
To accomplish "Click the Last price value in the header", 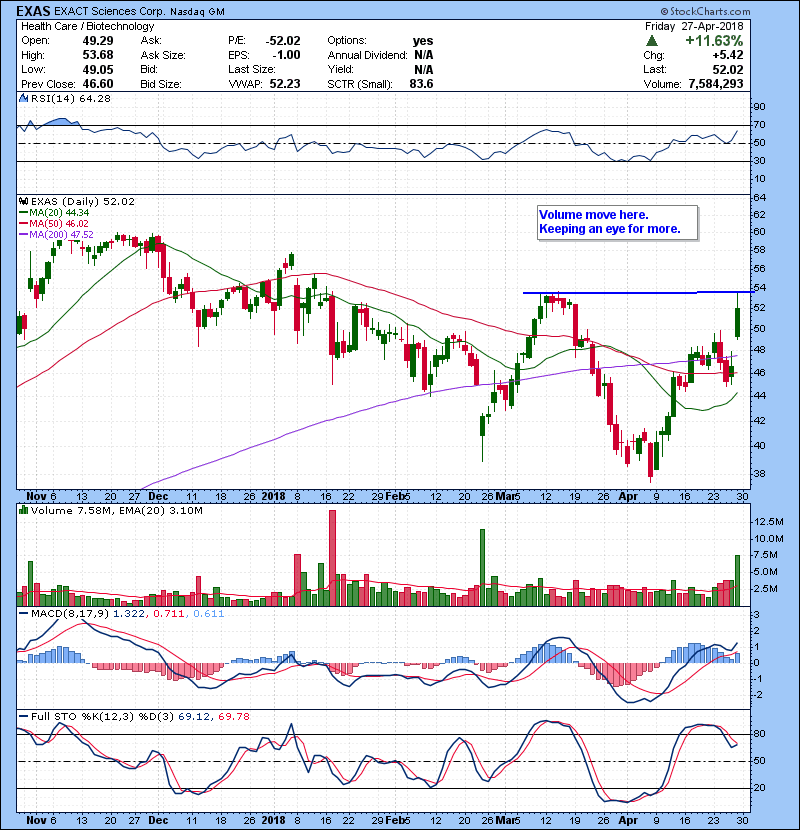I will 727,69.
